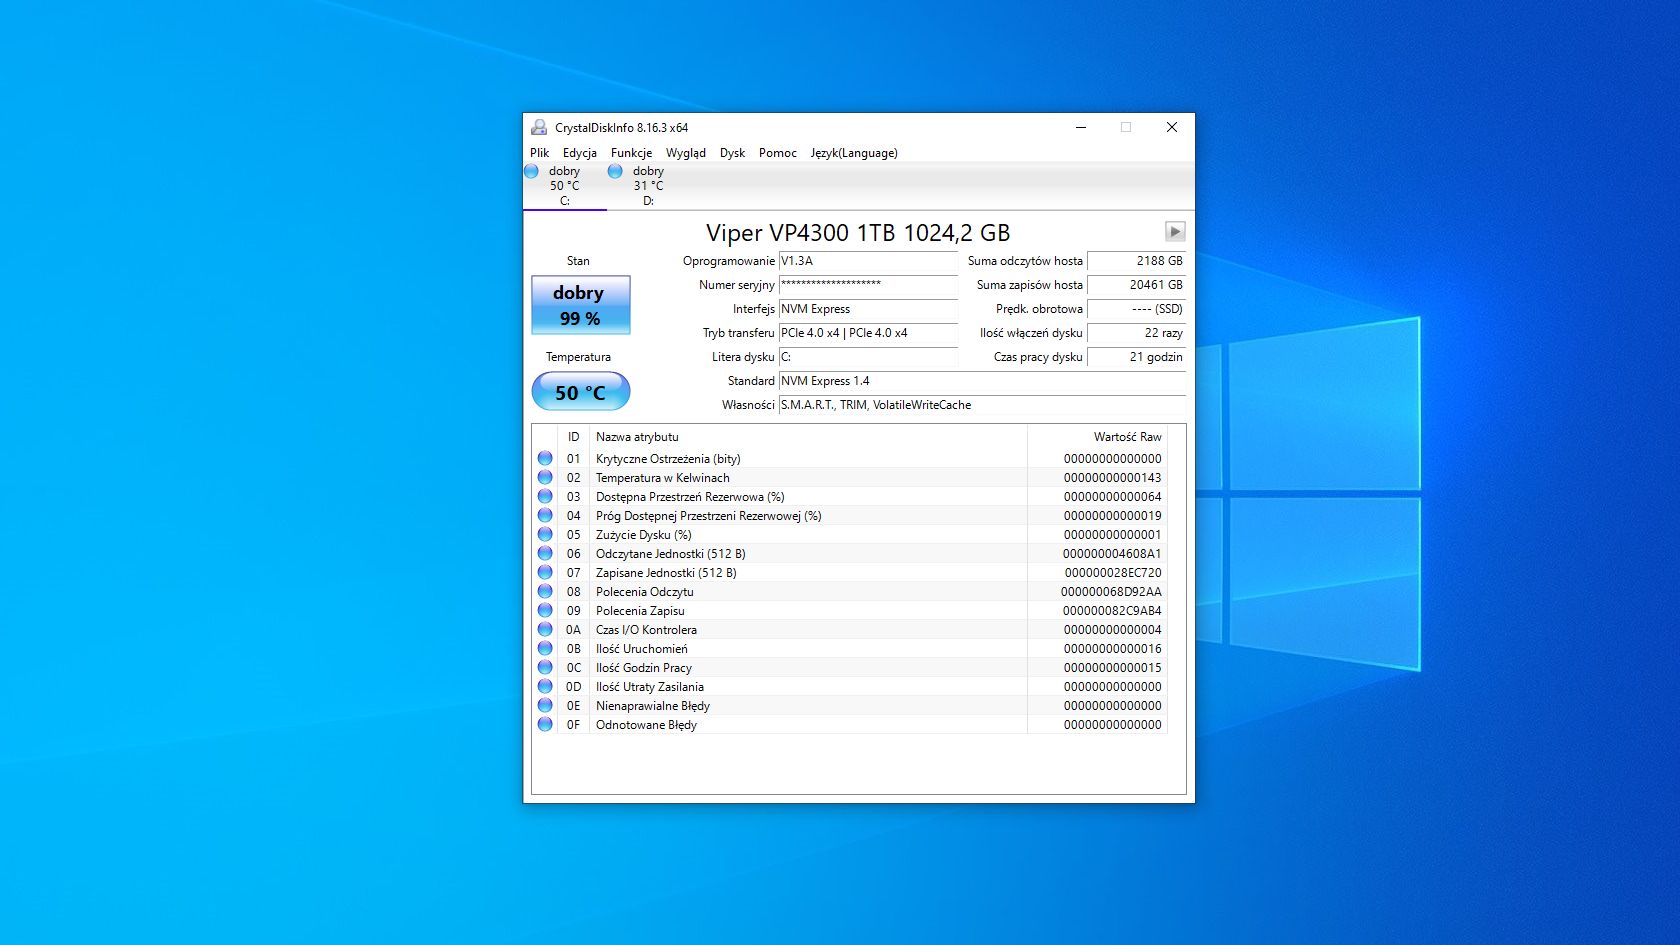Click the Tryb transferu PCIe 4.0 field
This screenshot has width=1680, height=945.
(868, 333)
